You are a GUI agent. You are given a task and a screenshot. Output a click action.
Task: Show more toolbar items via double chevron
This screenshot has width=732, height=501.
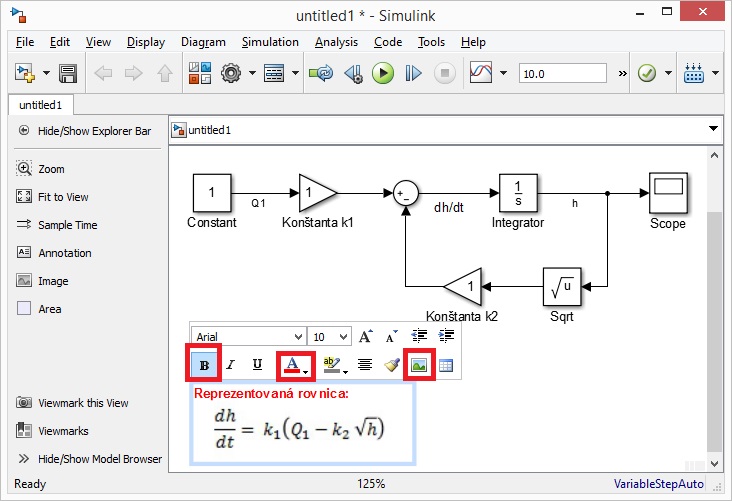(x=622, y=73)
